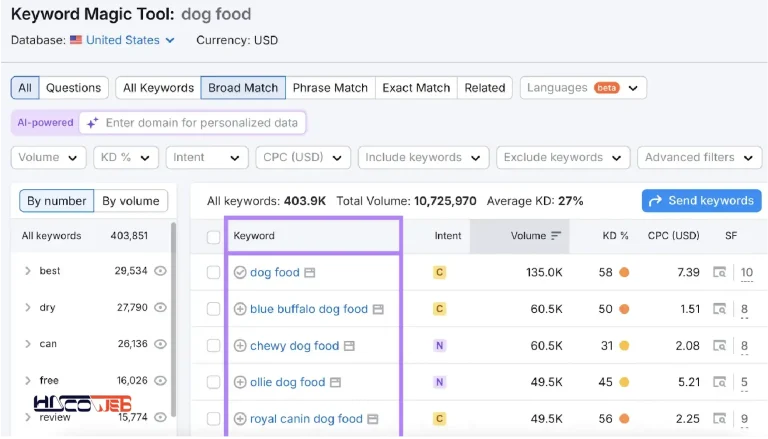Image resolution: width=768 pixels, height=439 pixels.
Task: Open the Advanced filters dropdown
Action: point(699,158)
